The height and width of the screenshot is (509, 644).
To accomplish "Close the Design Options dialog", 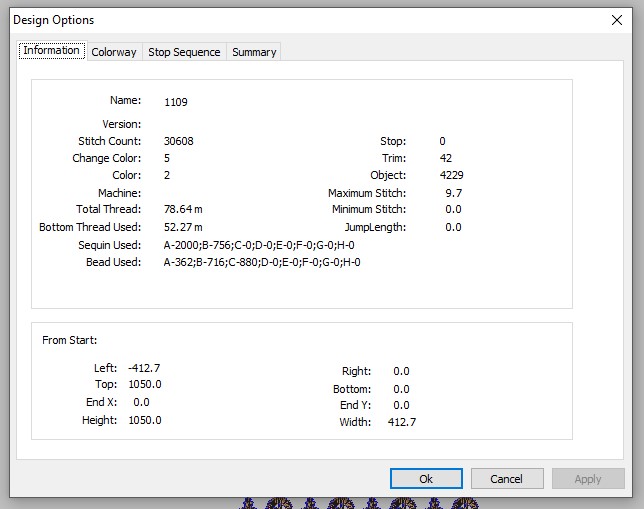I will click(616, 20).
